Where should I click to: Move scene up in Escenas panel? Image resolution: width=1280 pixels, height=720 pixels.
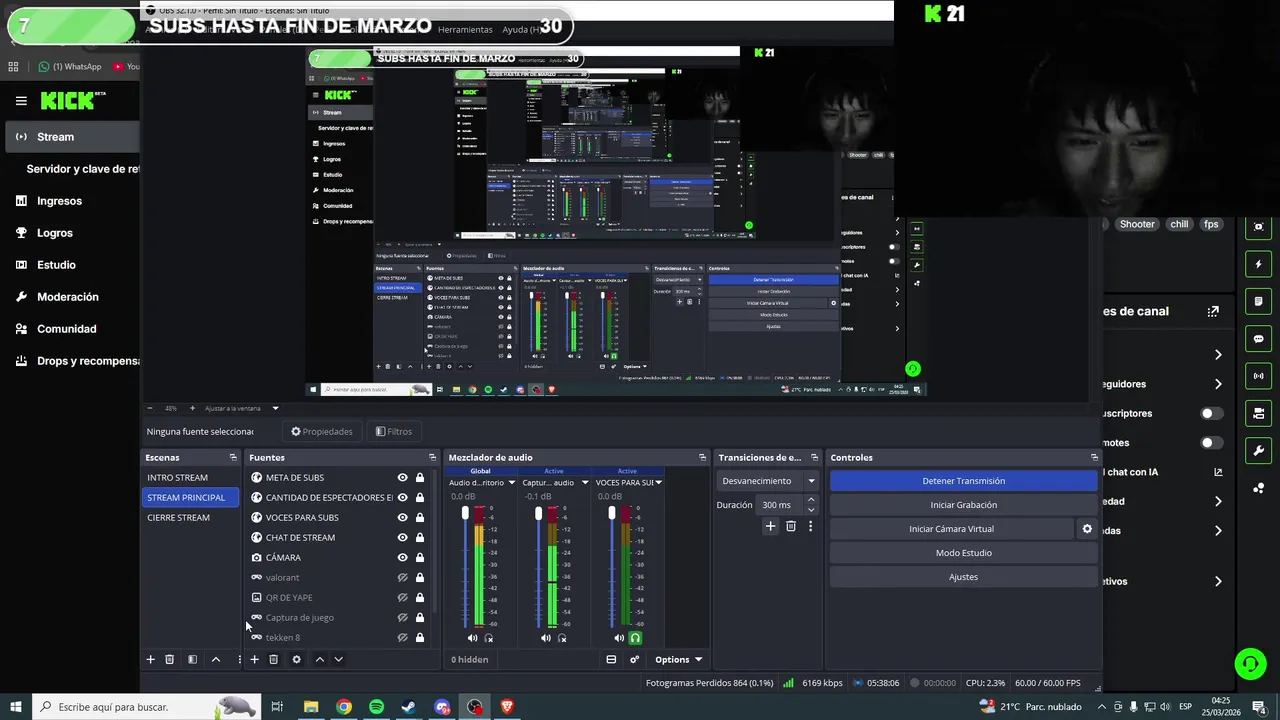coord(215,659)
